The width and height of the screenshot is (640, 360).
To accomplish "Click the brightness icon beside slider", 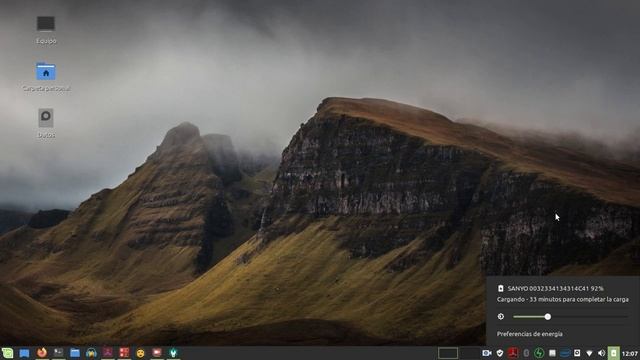I will [x=501, y=316].
